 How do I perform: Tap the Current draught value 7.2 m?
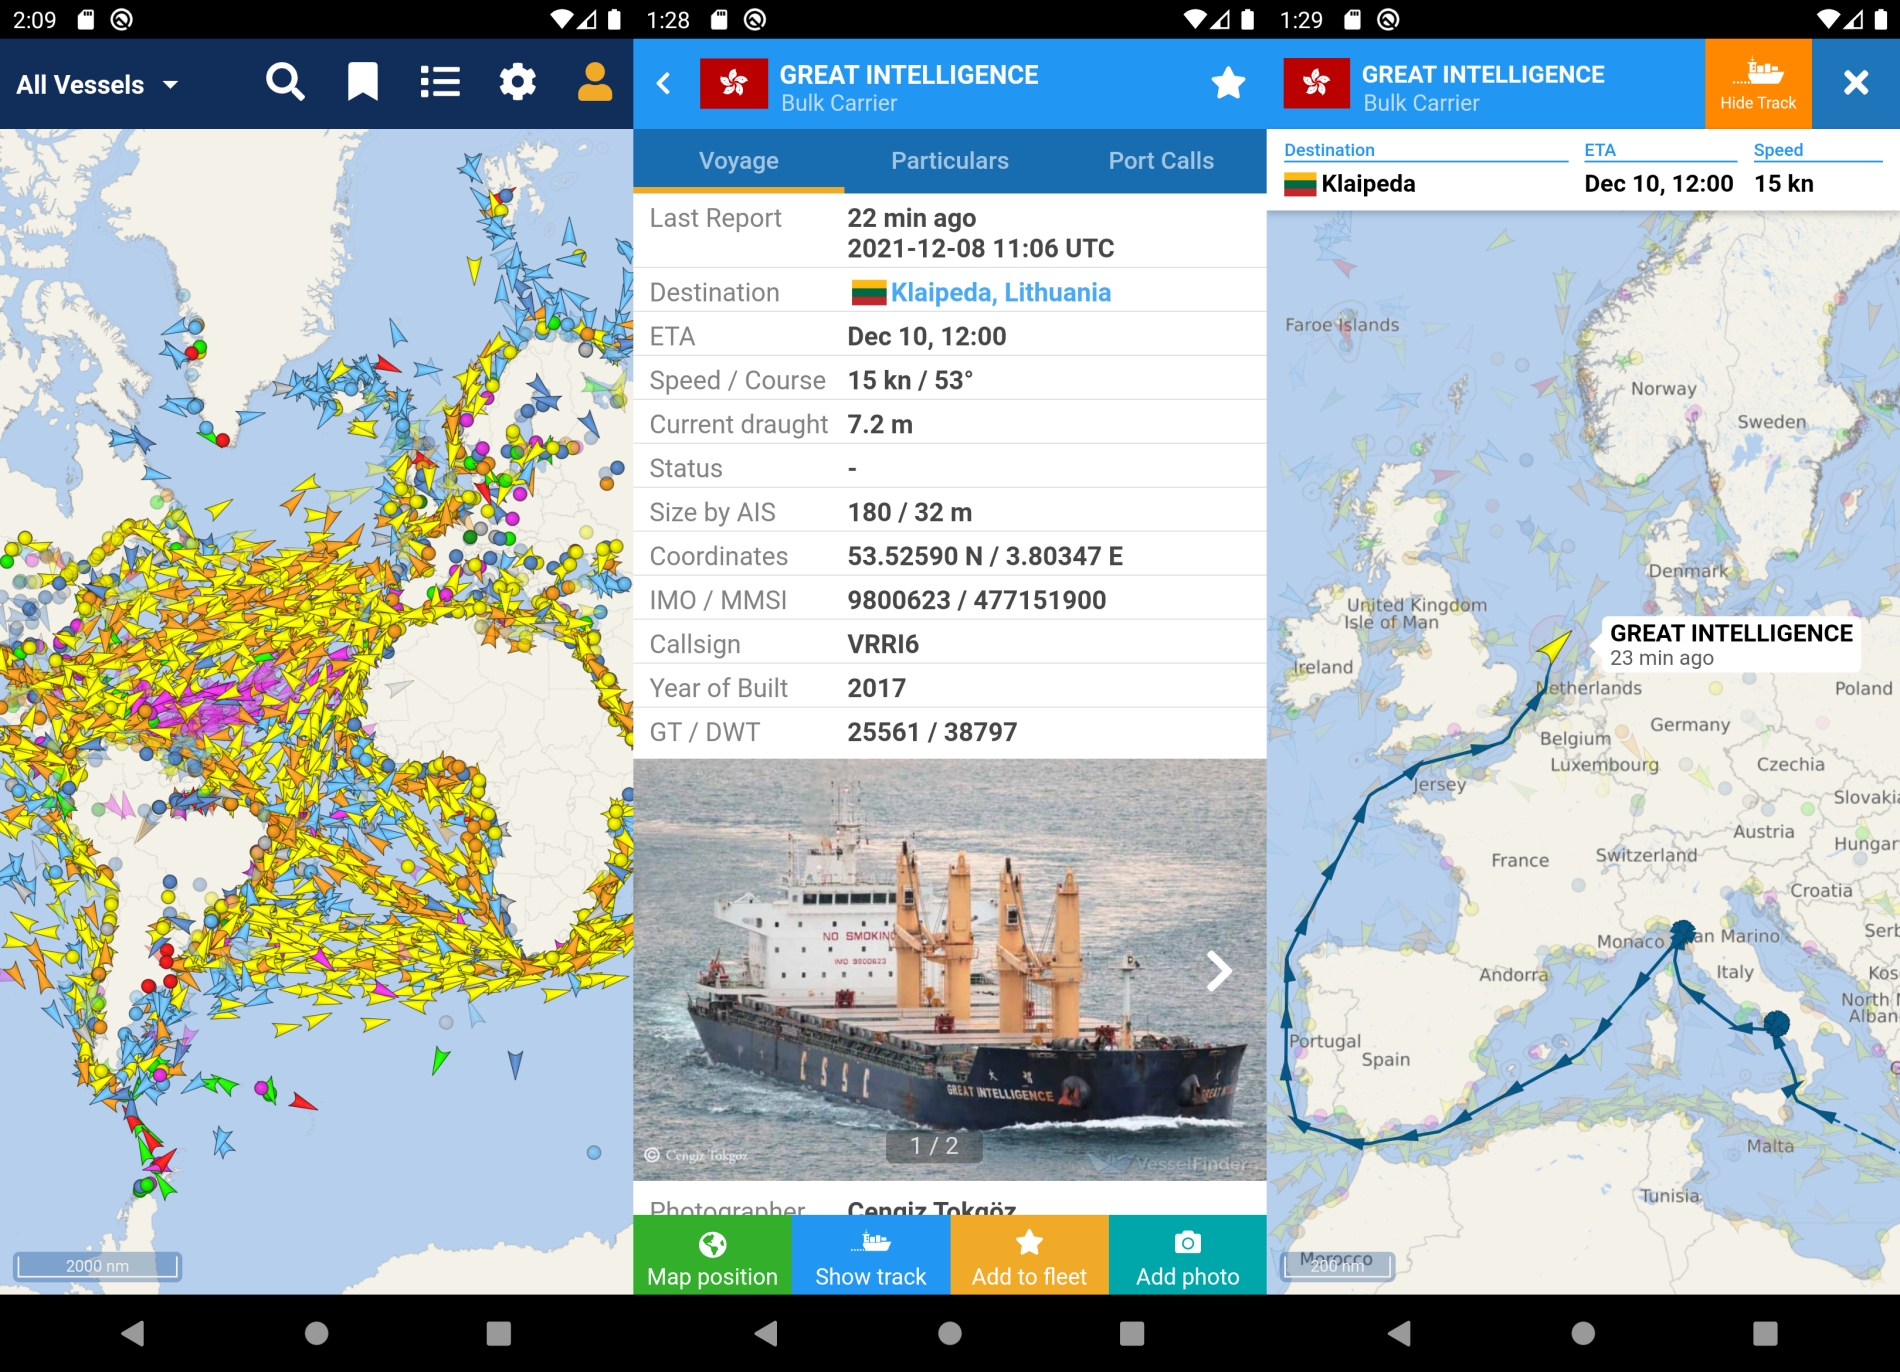tap(879, 424)
